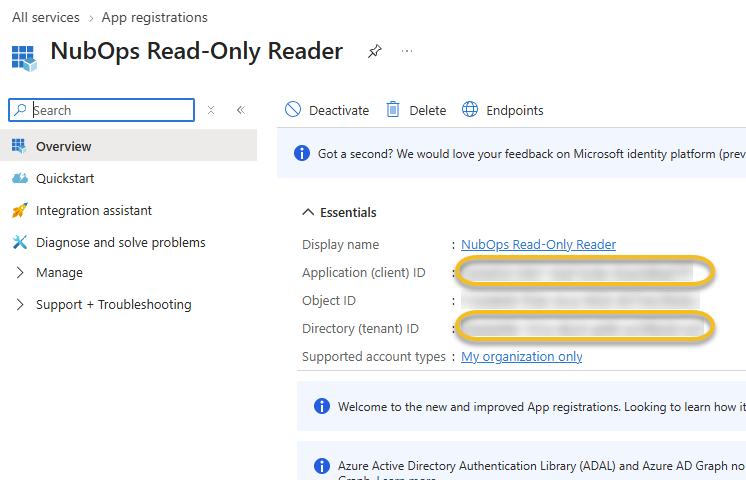Go to All services breadcrumb
The width and height of the screenshot is (746, 480).
pos(46,17)
